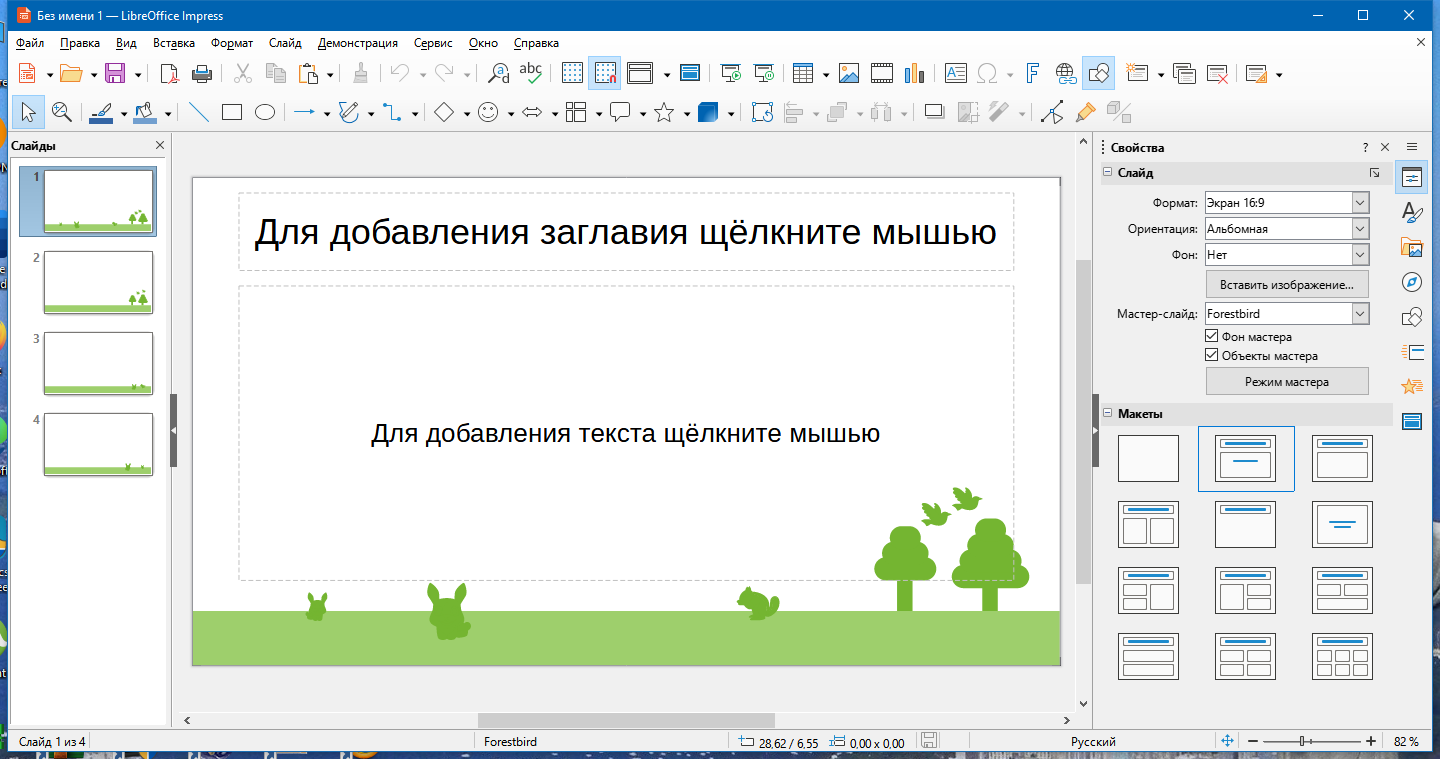Collapse the Макеты section expander
Screen dimensions: 1440x759
click(x=1108, y=413)
